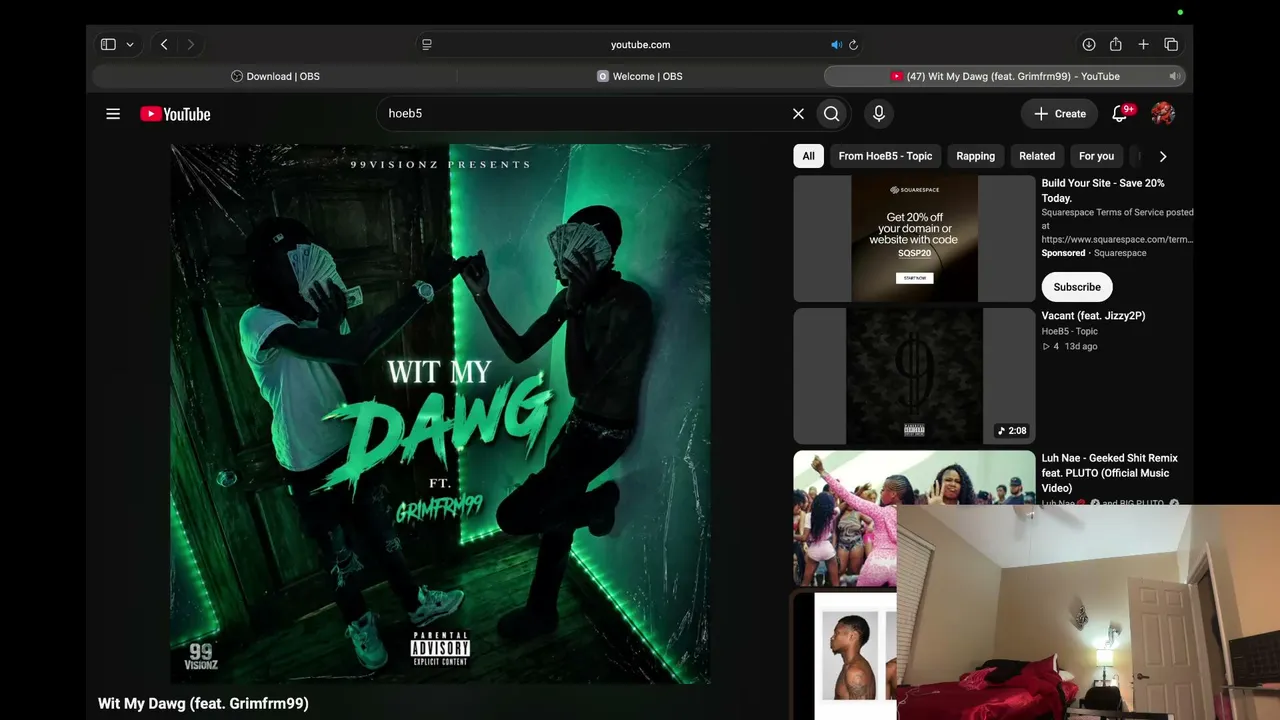
Task: Select the Wit My Dawg YouTube tab
Action: (x=1005, y=76)
